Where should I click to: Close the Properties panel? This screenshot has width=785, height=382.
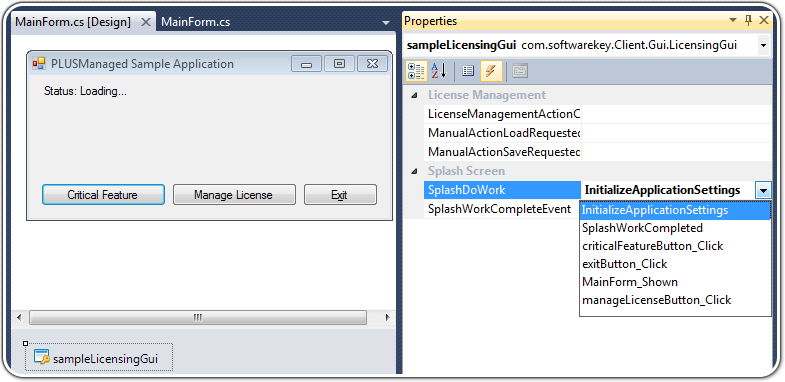tap(763, 21)
